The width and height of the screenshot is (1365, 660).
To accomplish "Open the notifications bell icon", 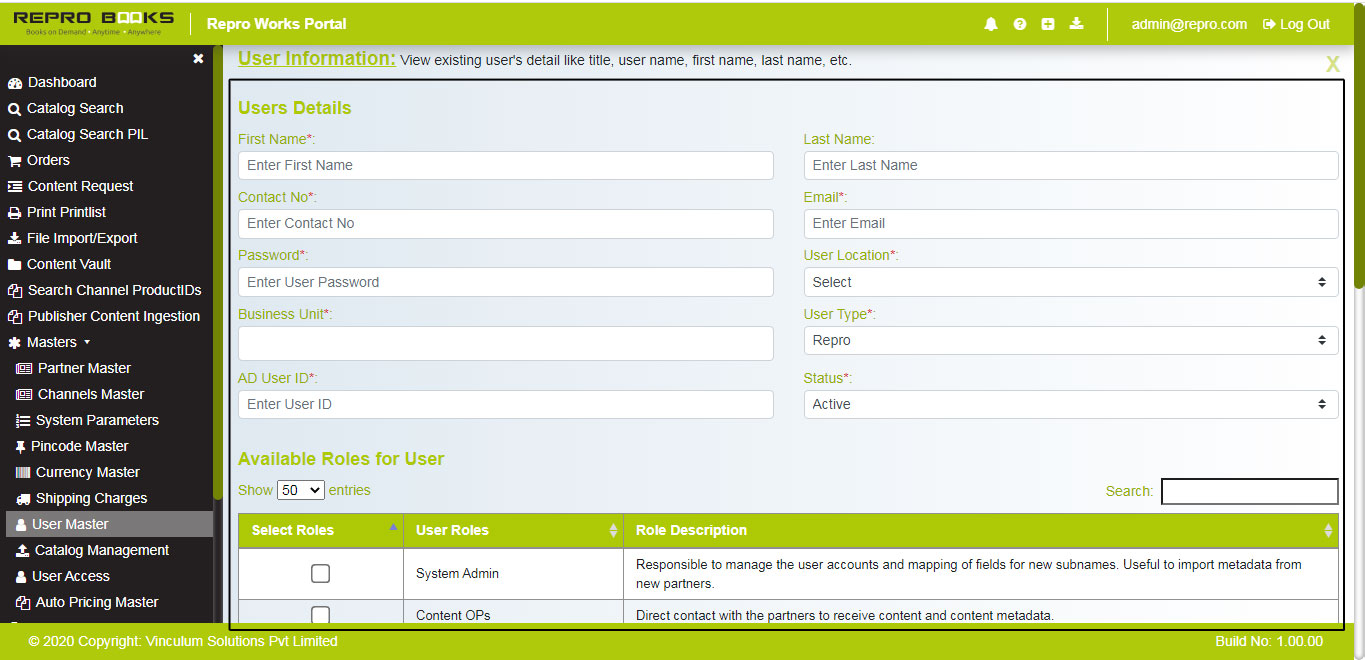I will click(x=991, y=23).
